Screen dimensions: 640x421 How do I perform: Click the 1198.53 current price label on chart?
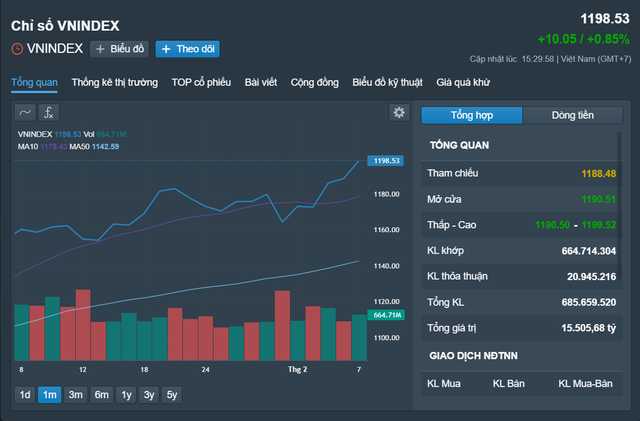pos(384,160)
